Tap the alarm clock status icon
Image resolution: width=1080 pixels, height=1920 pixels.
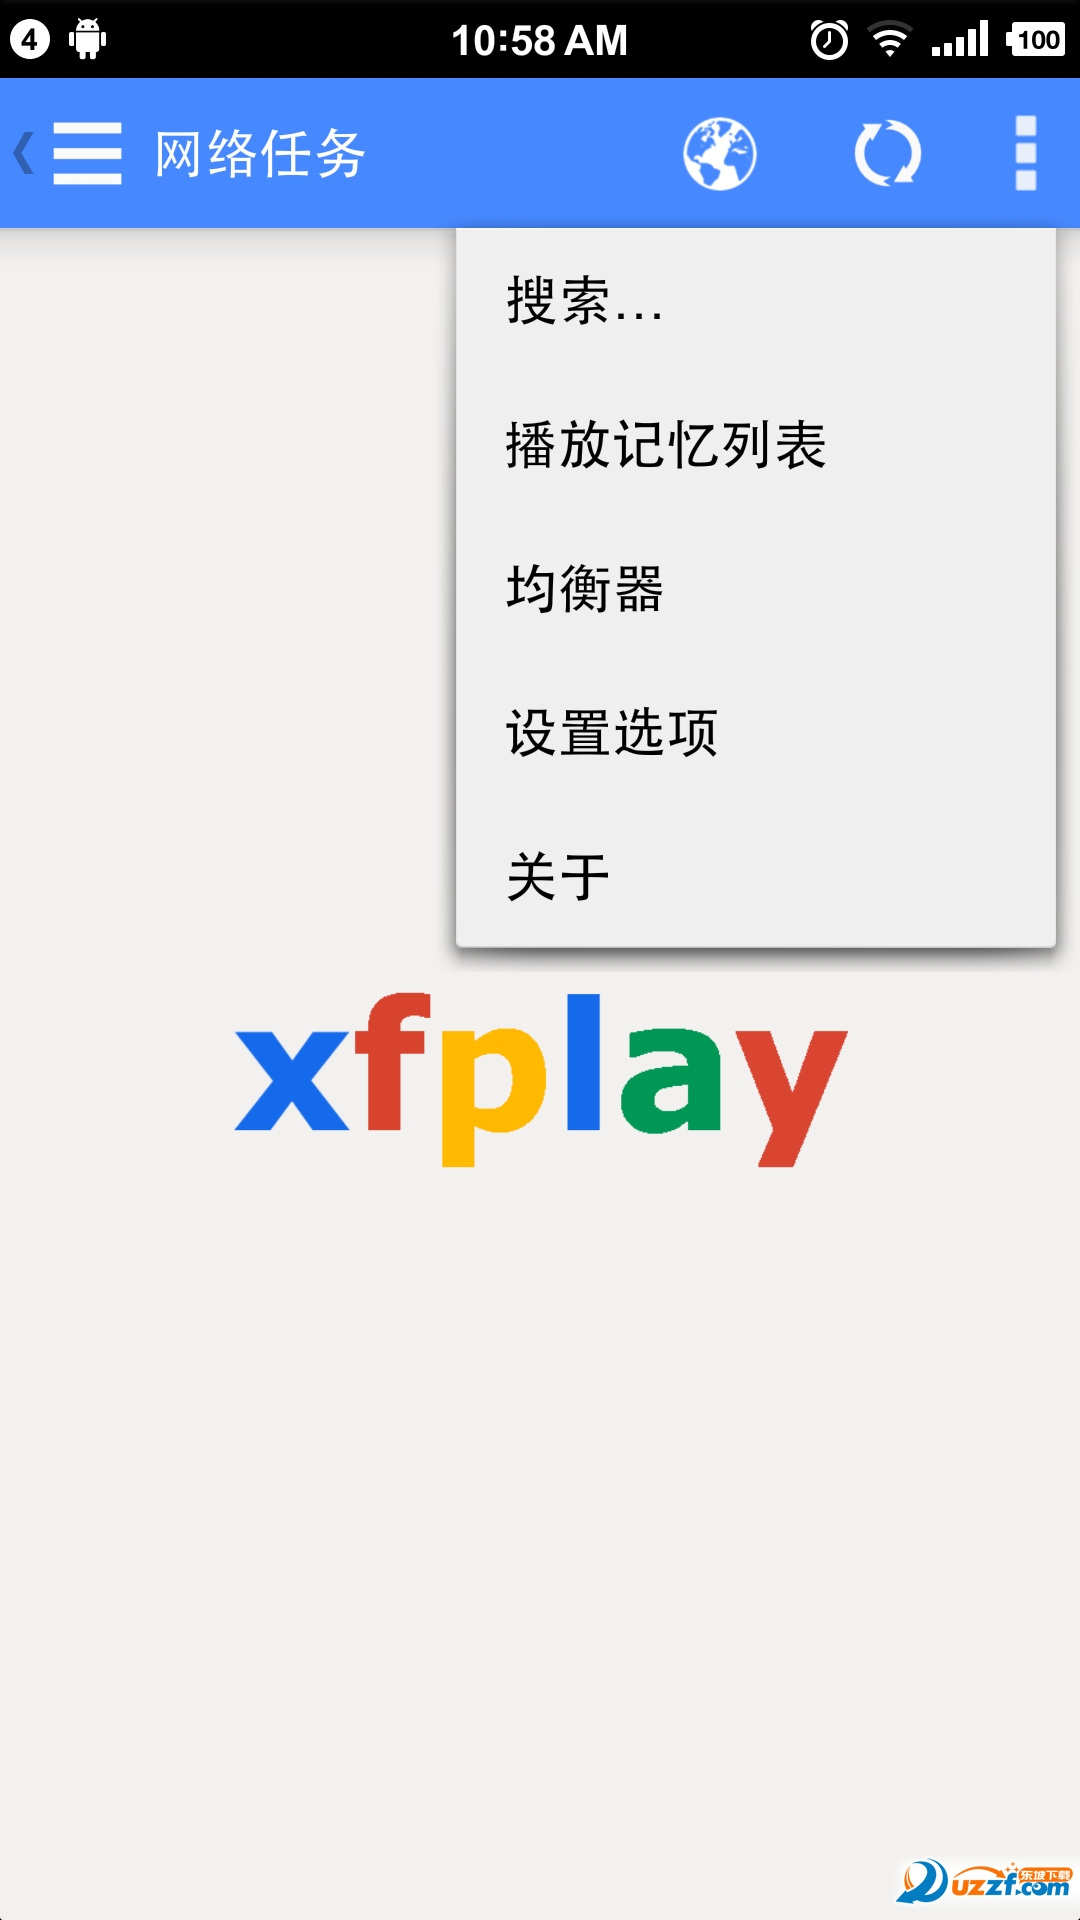829,40
